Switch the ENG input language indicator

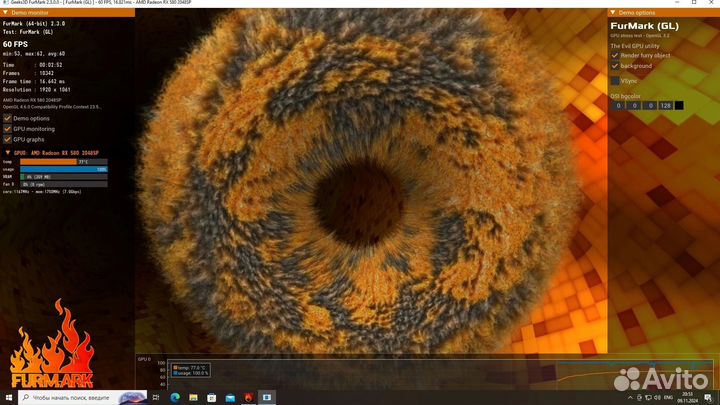point(668,398)
